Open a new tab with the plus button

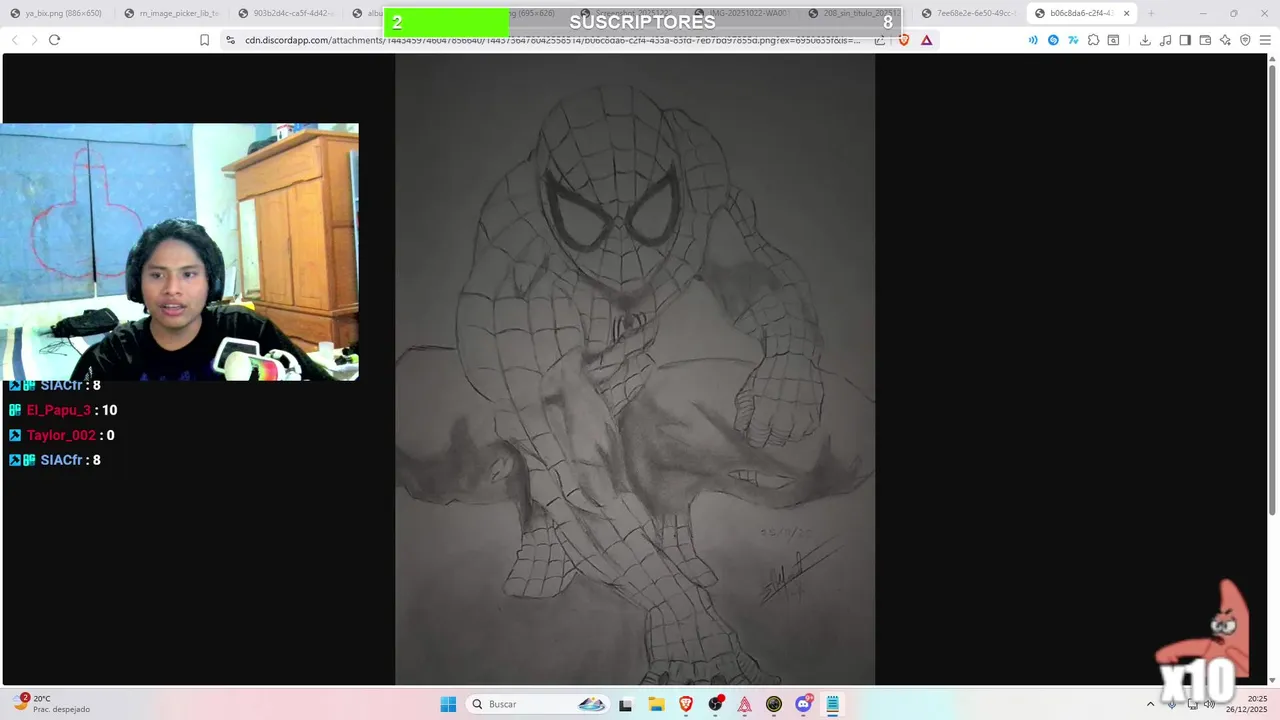click(1151, 13)
